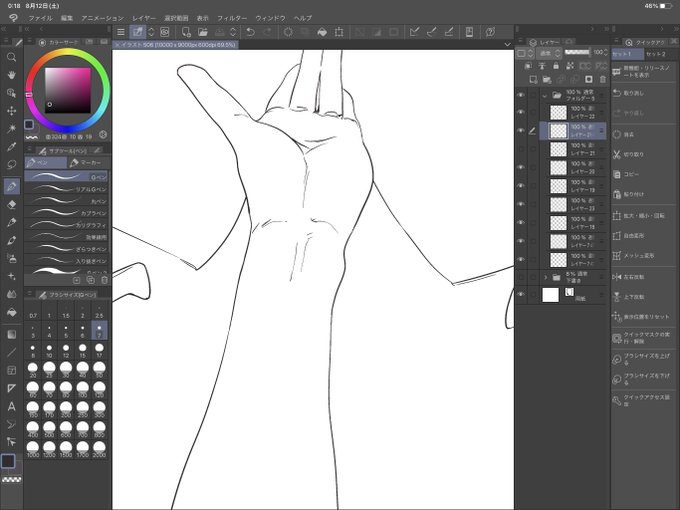Select the Auto Select magic wand tool

11,128
